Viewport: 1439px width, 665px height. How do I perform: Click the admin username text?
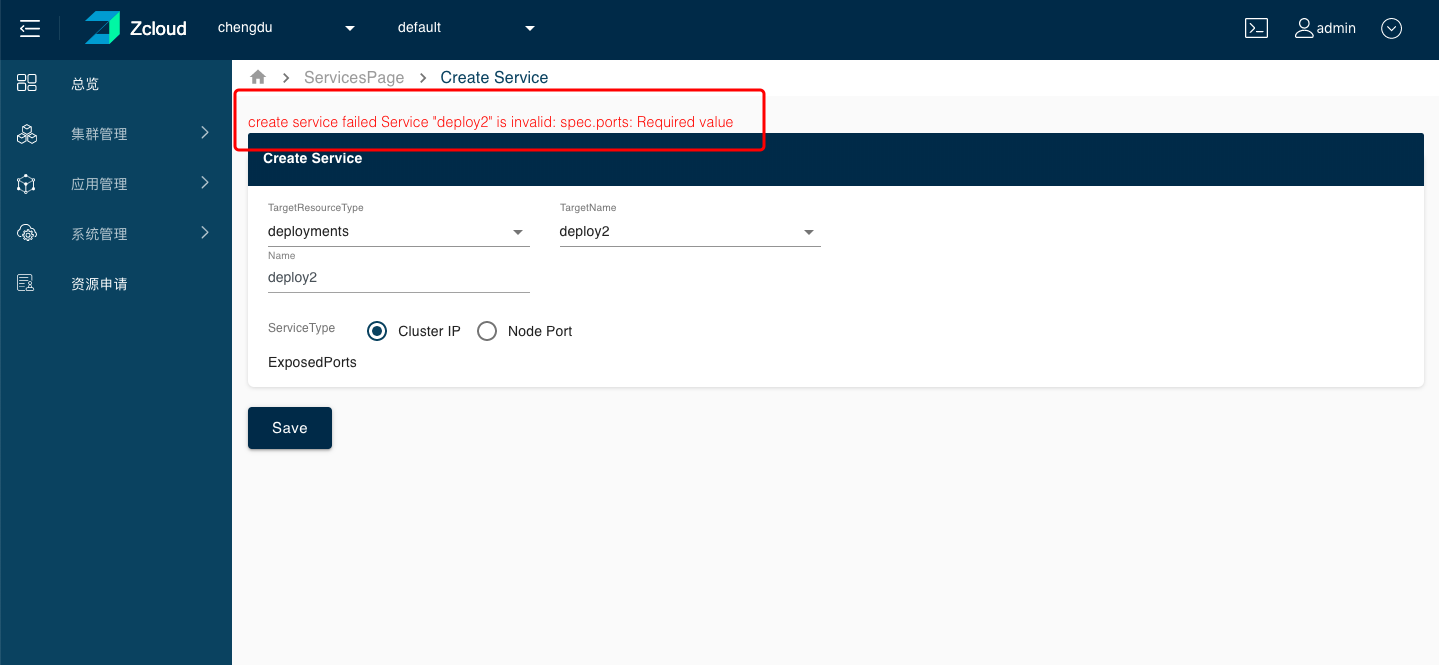(1336, 28)
